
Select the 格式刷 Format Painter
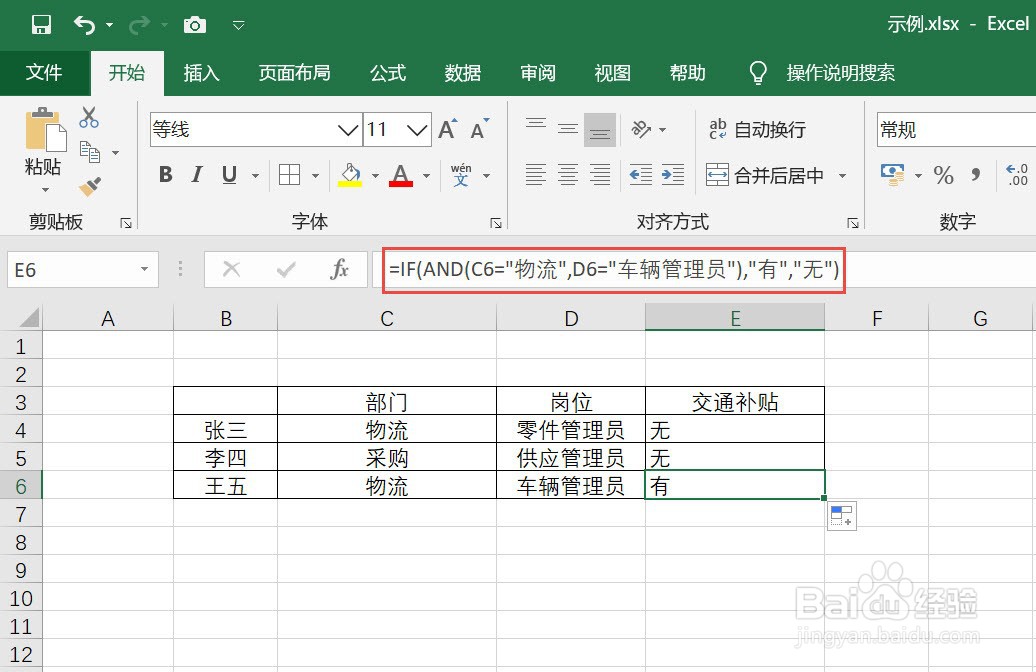click(88, 186)
